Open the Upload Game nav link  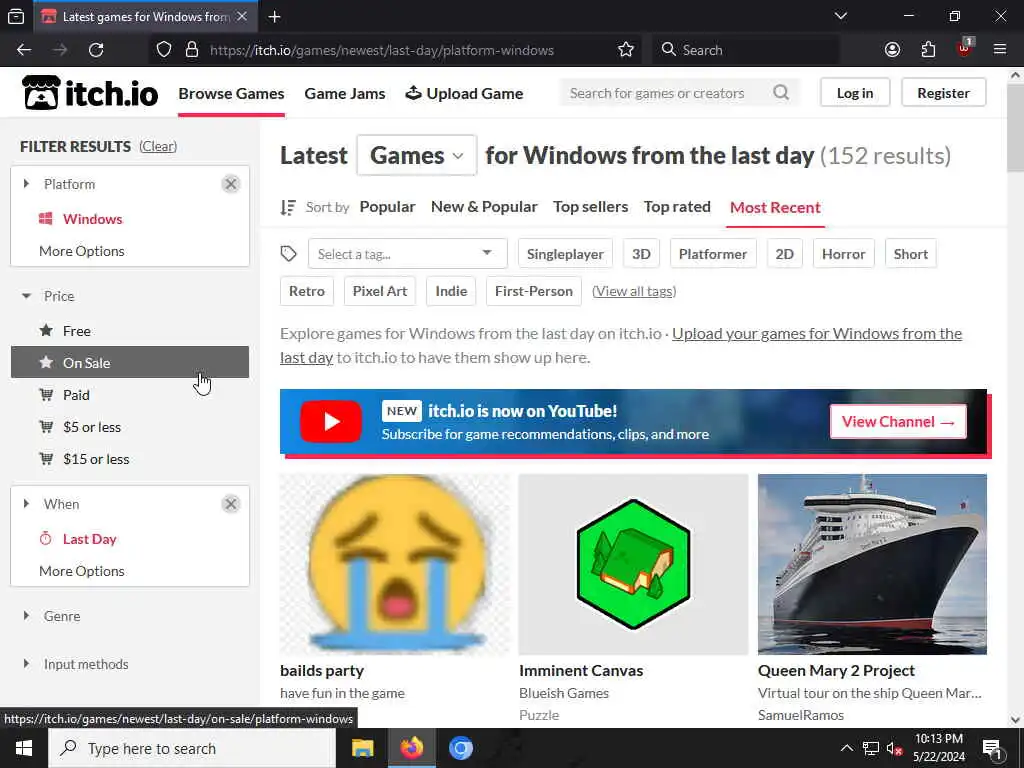tap(464, 93)
